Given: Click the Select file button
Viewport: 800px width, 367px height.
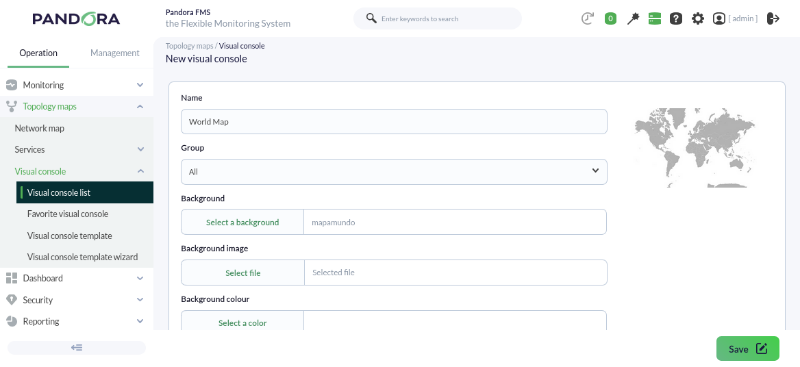Looking at the screenshot, I should (243, 273).
